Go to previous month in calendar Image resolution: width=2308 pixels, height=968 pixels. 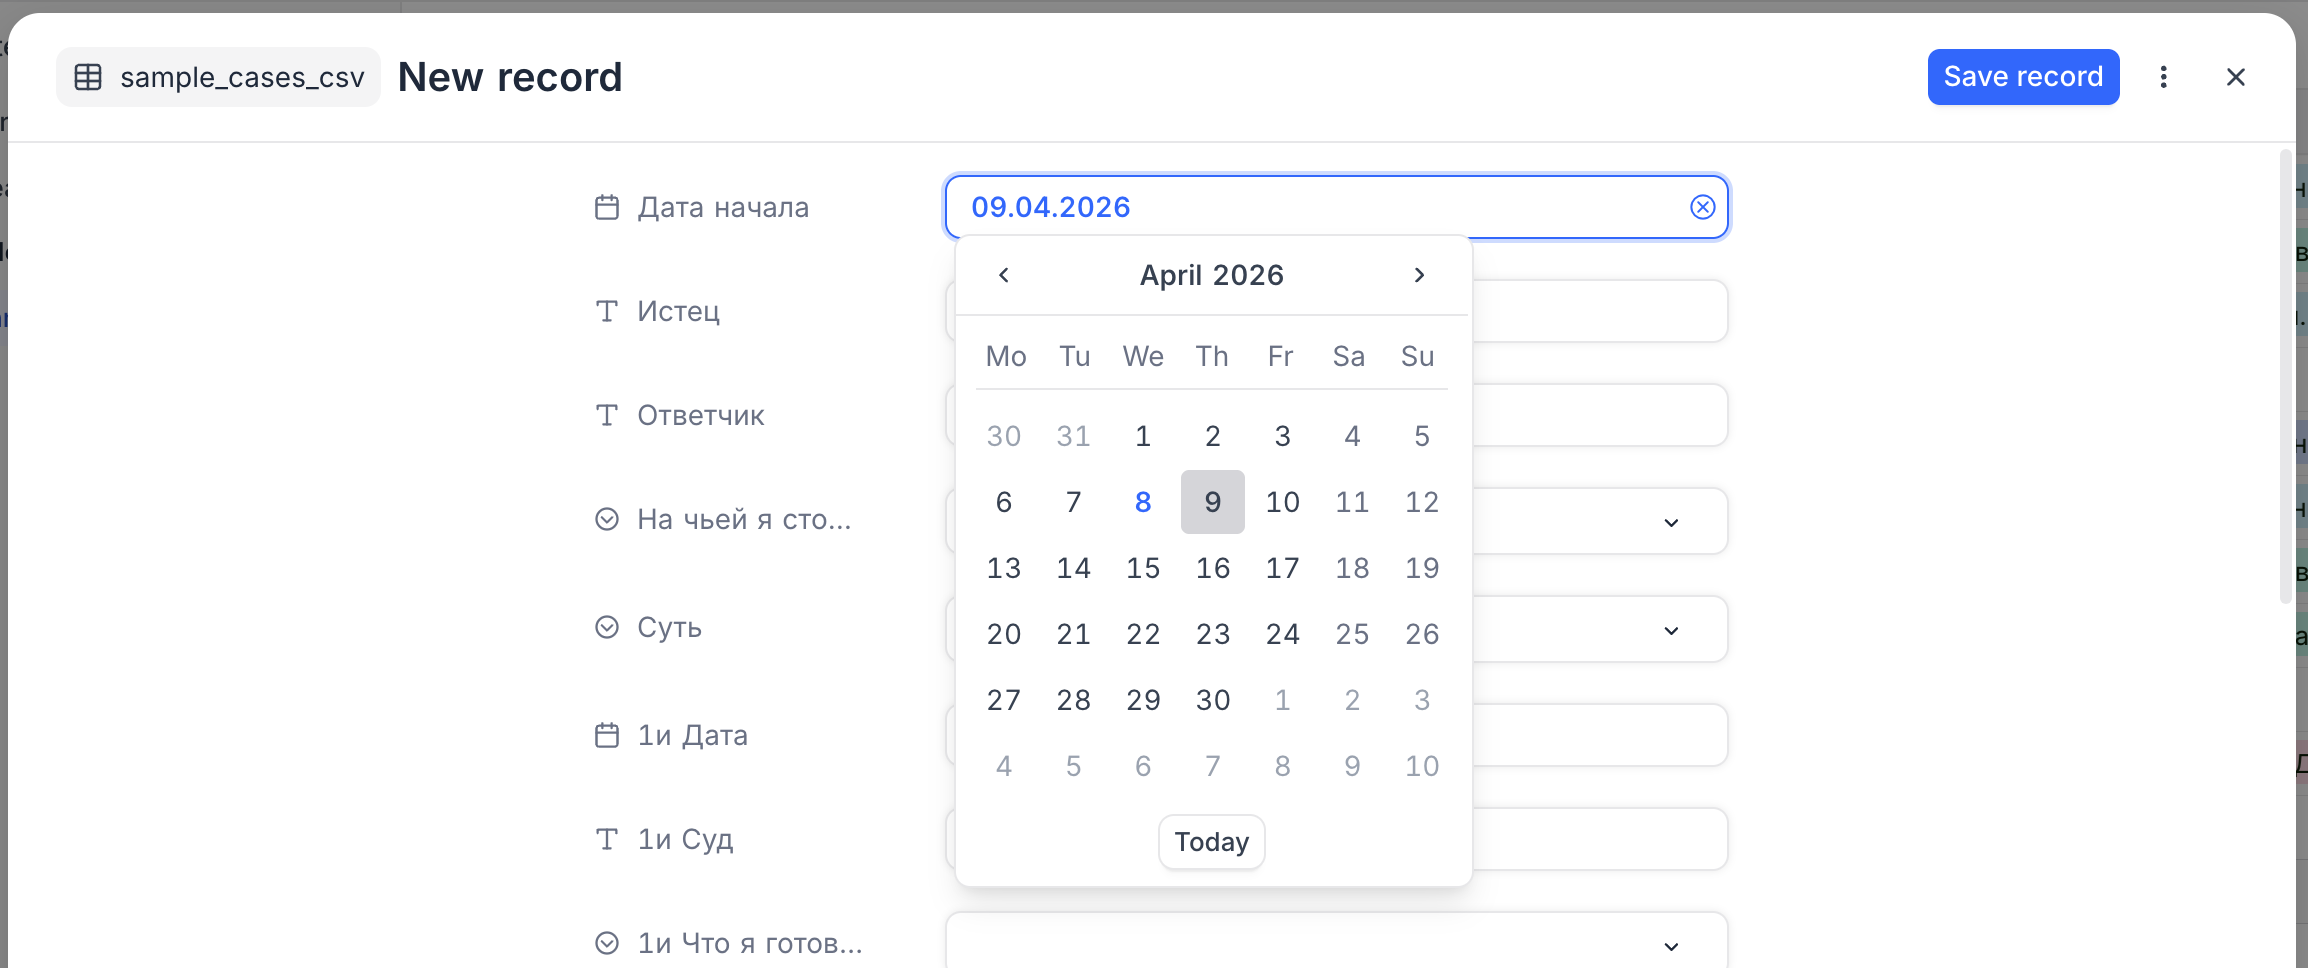pyautogui.click(x=1004, y=275)
